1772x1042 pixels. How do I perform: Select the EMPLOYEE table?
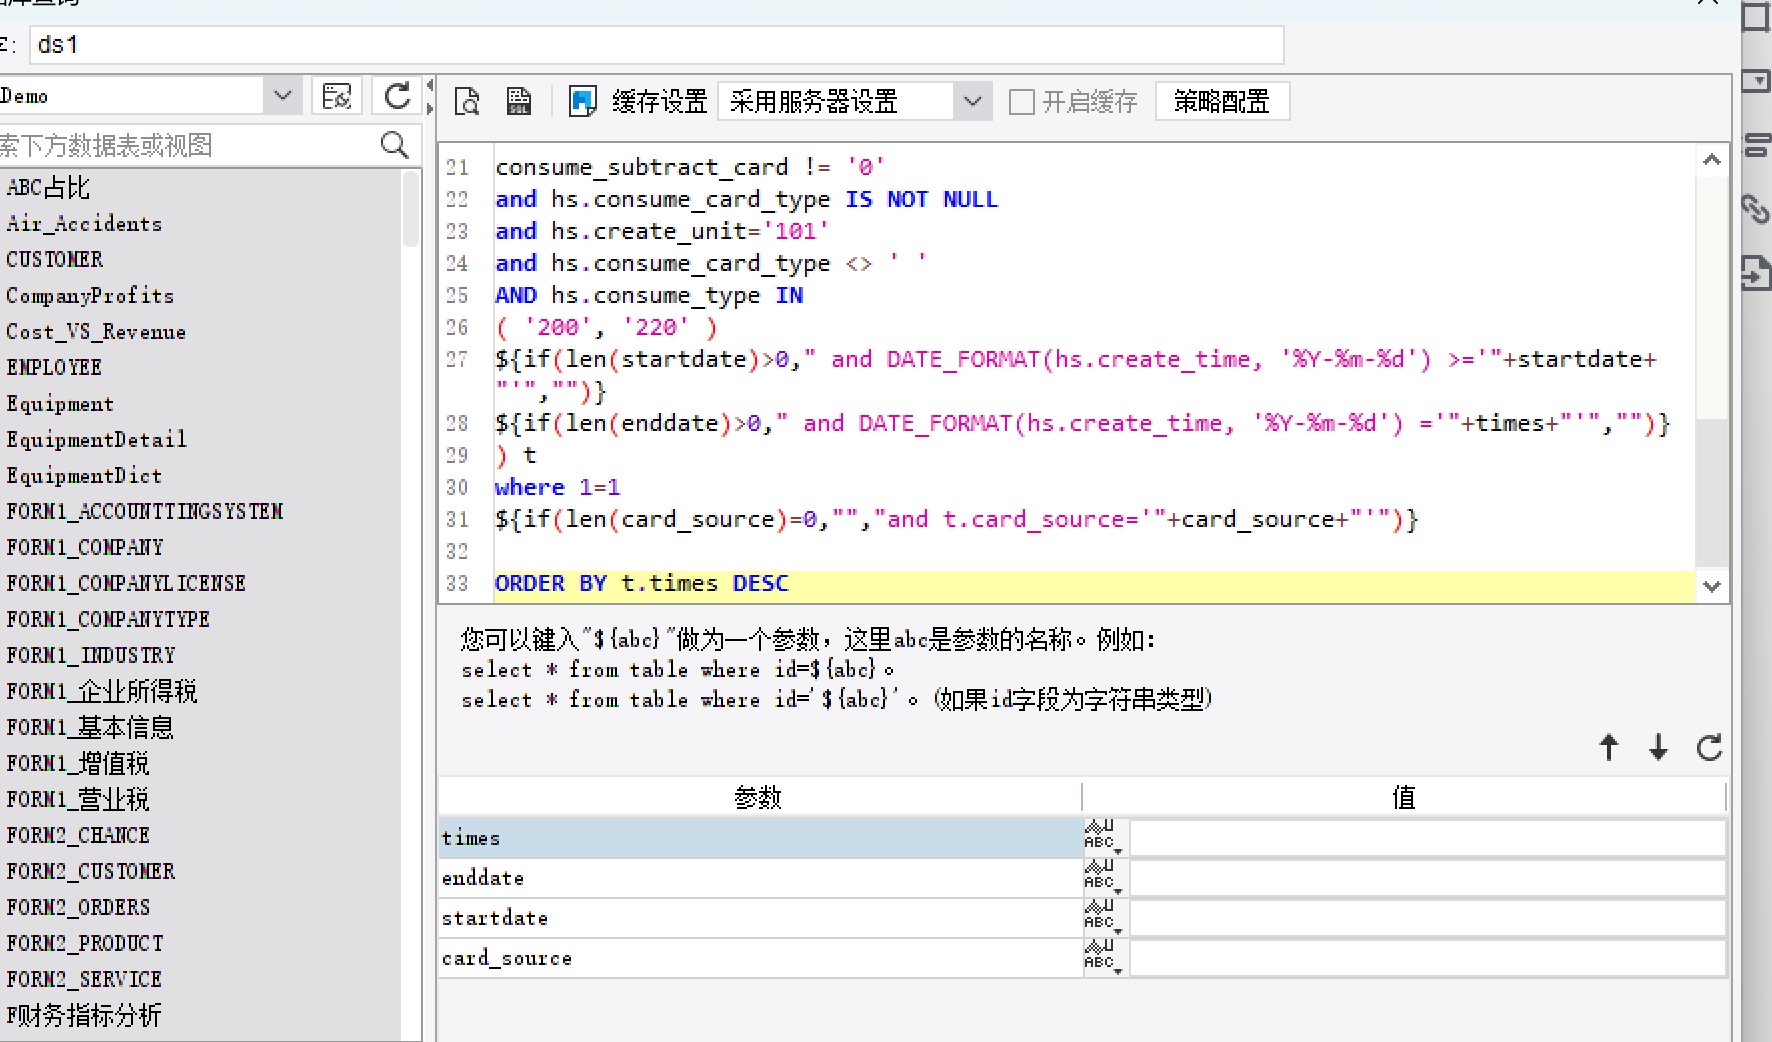[54, 367]
